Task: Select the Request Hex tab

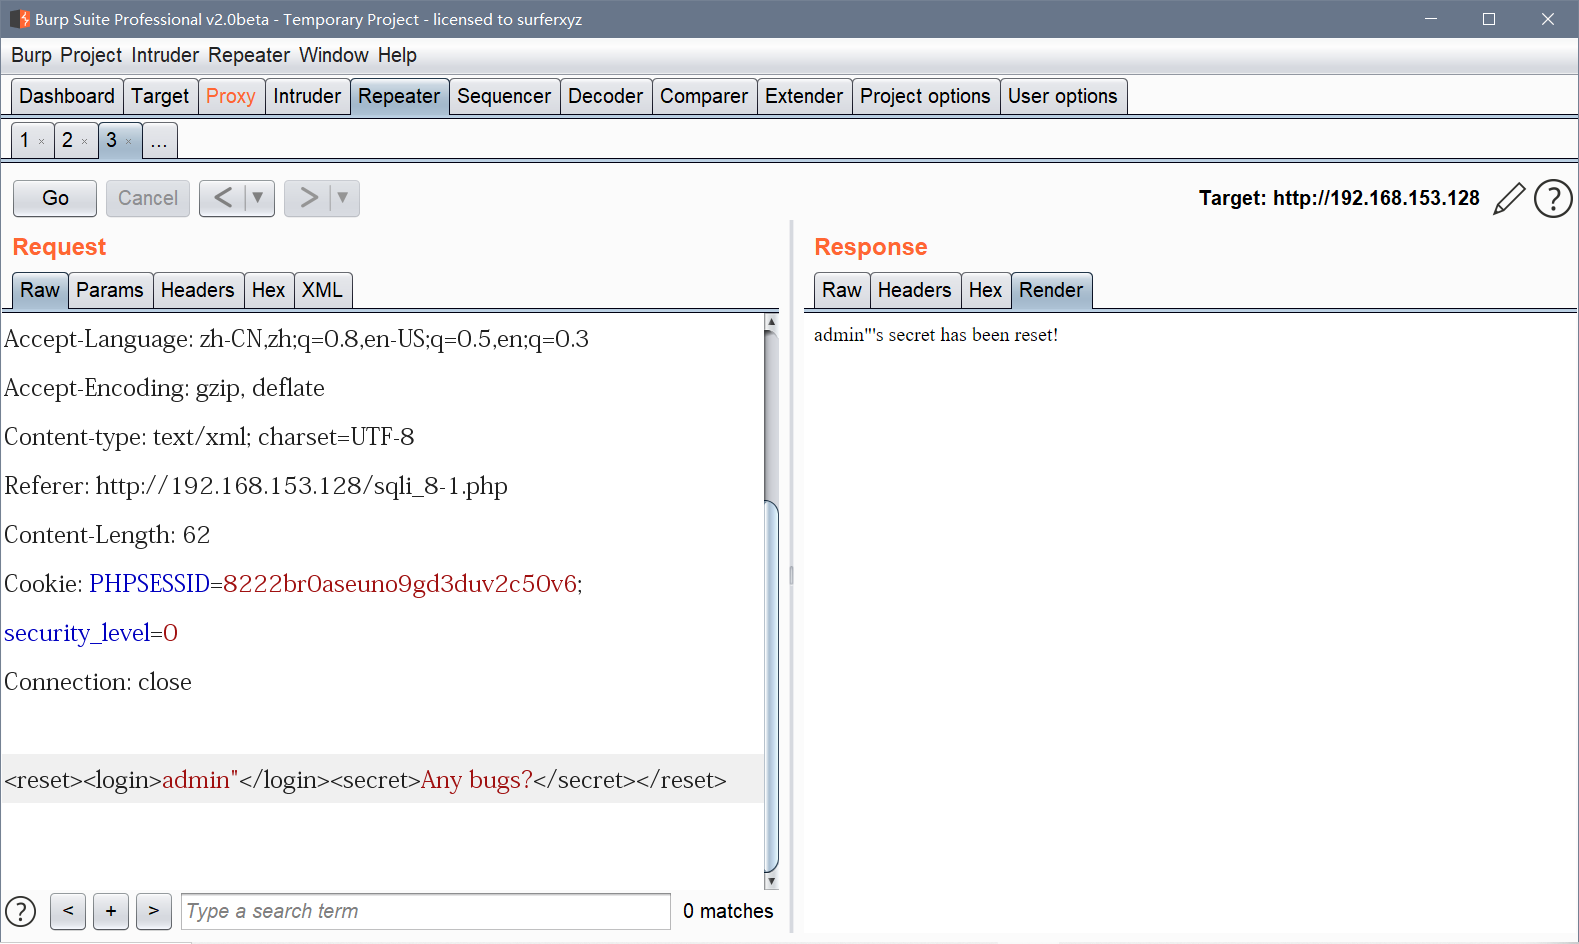Action: 269,290
